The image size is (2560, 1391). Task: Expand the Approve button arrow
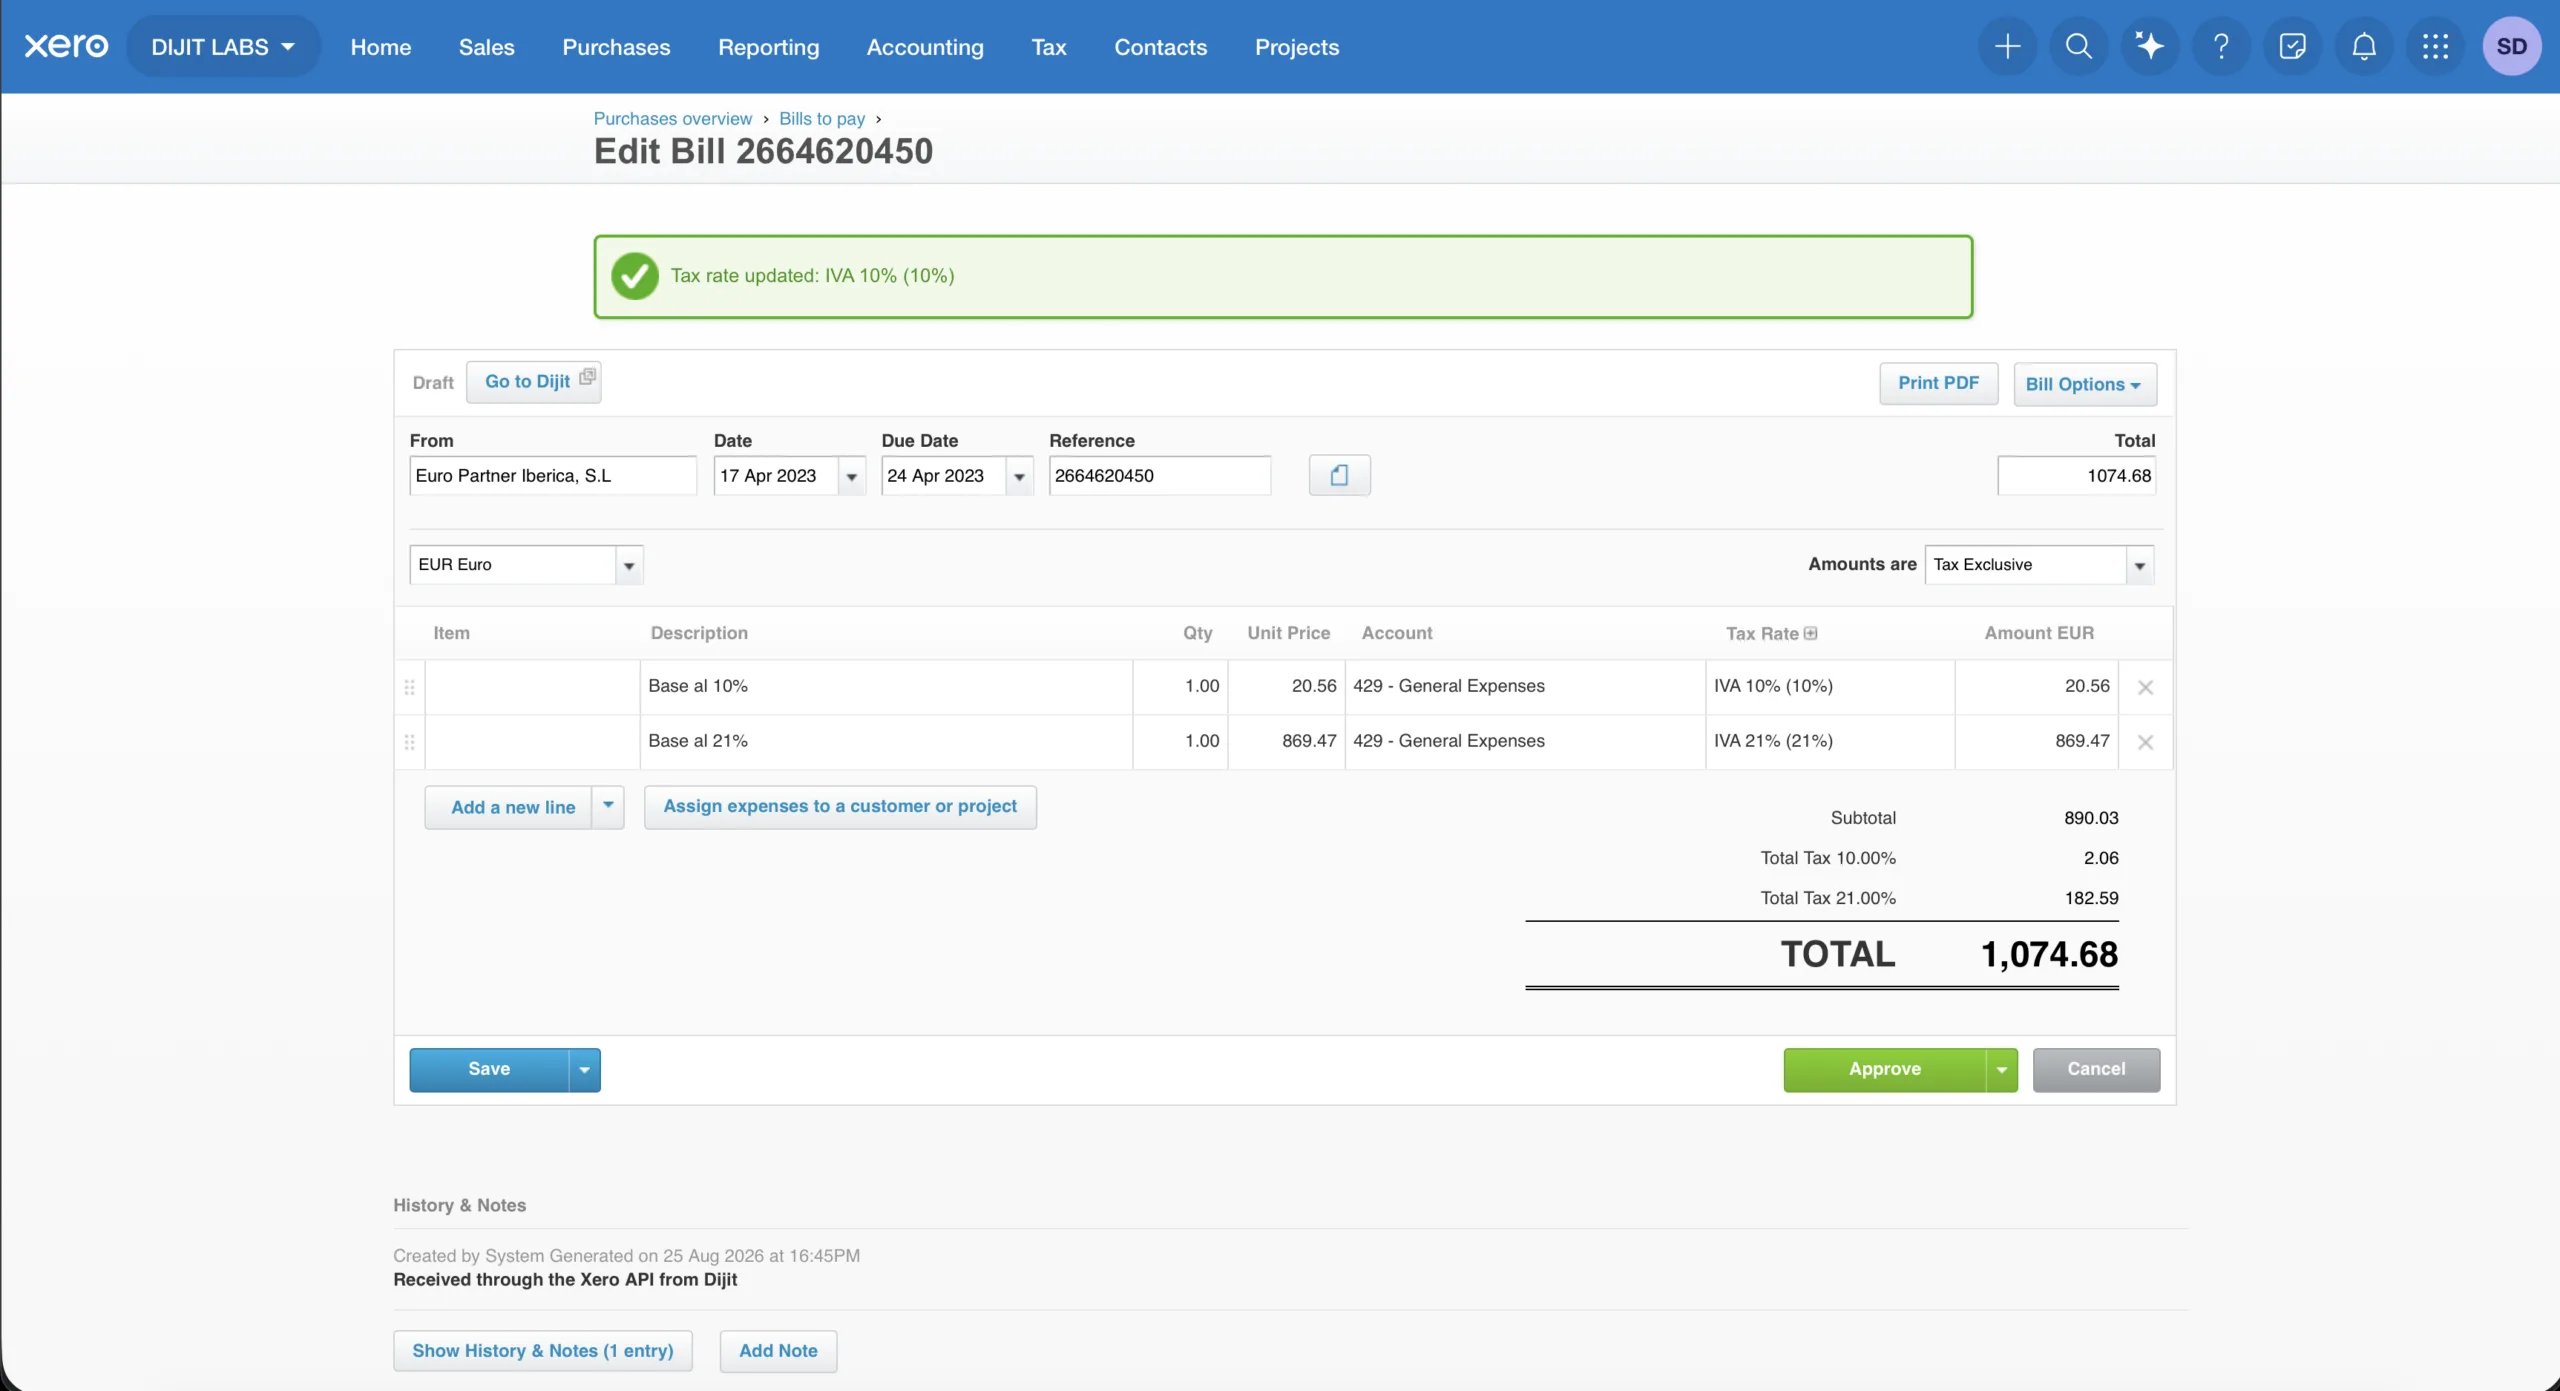(x=2001, y=1070)
